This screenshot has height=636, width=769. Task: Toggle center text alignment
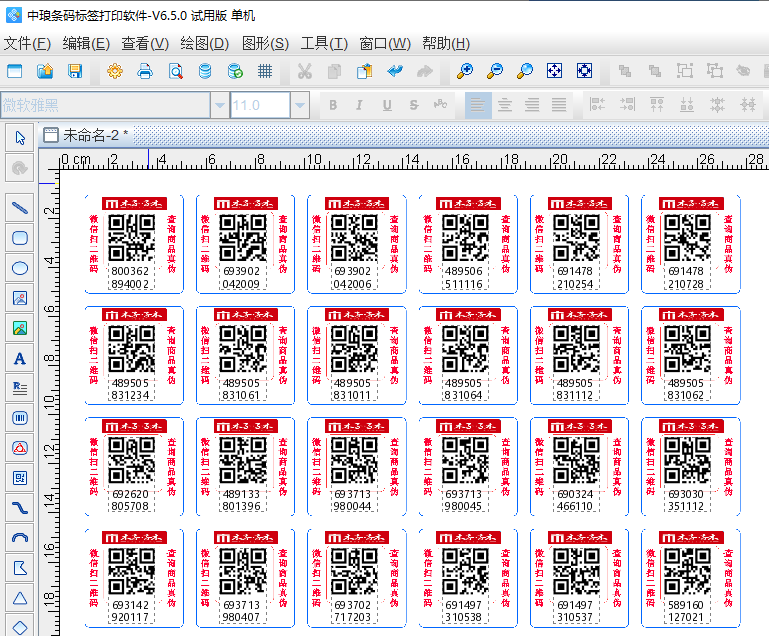coord(505,105)
